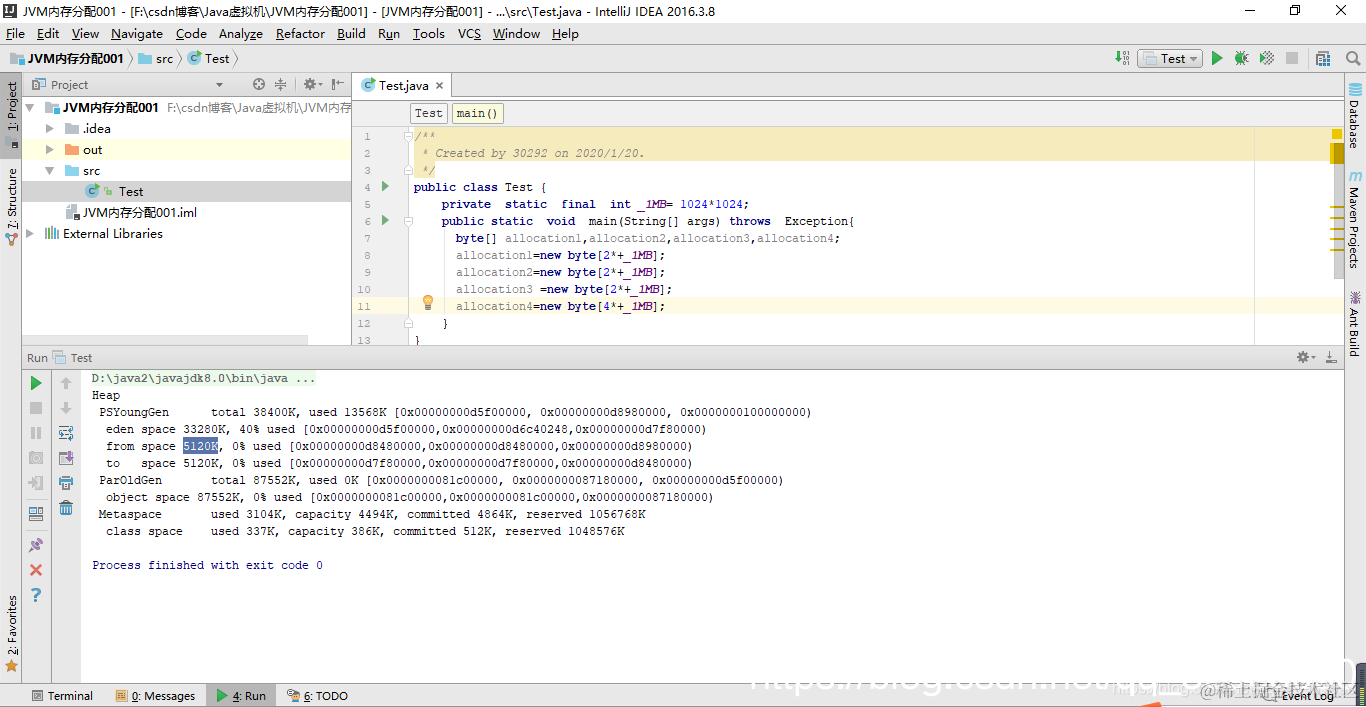Click main() breadcrumb in editor
Viewport: 1366px width, 707px height.
[477, 113]
